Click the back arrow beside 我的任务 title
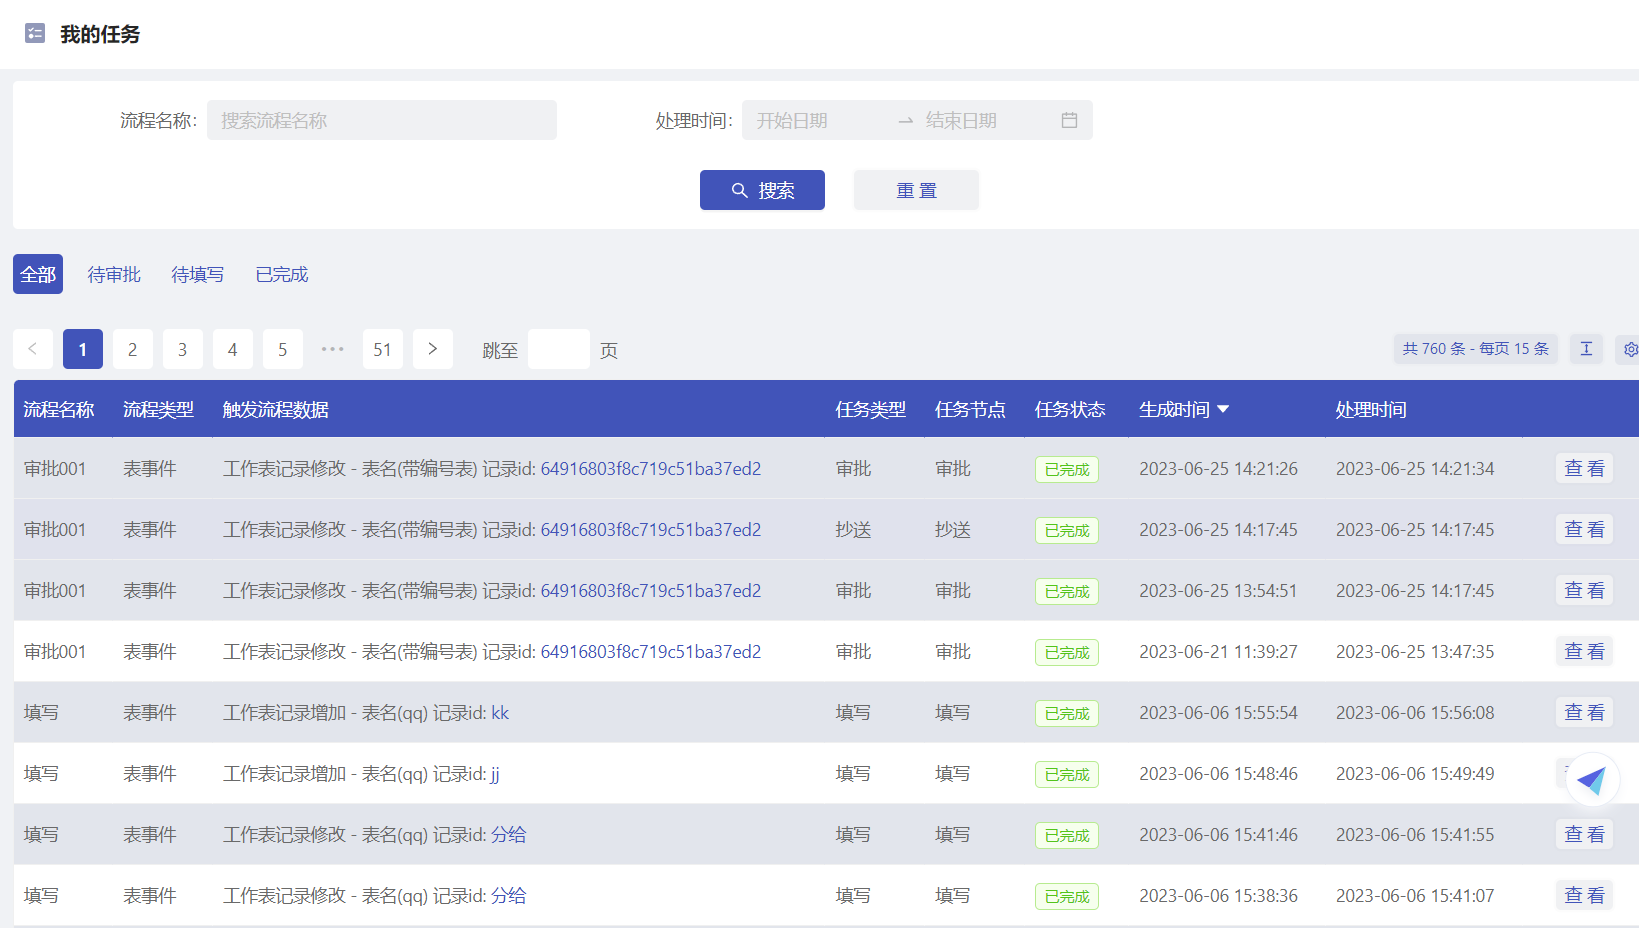1639x928 pixels. point(33,33)
